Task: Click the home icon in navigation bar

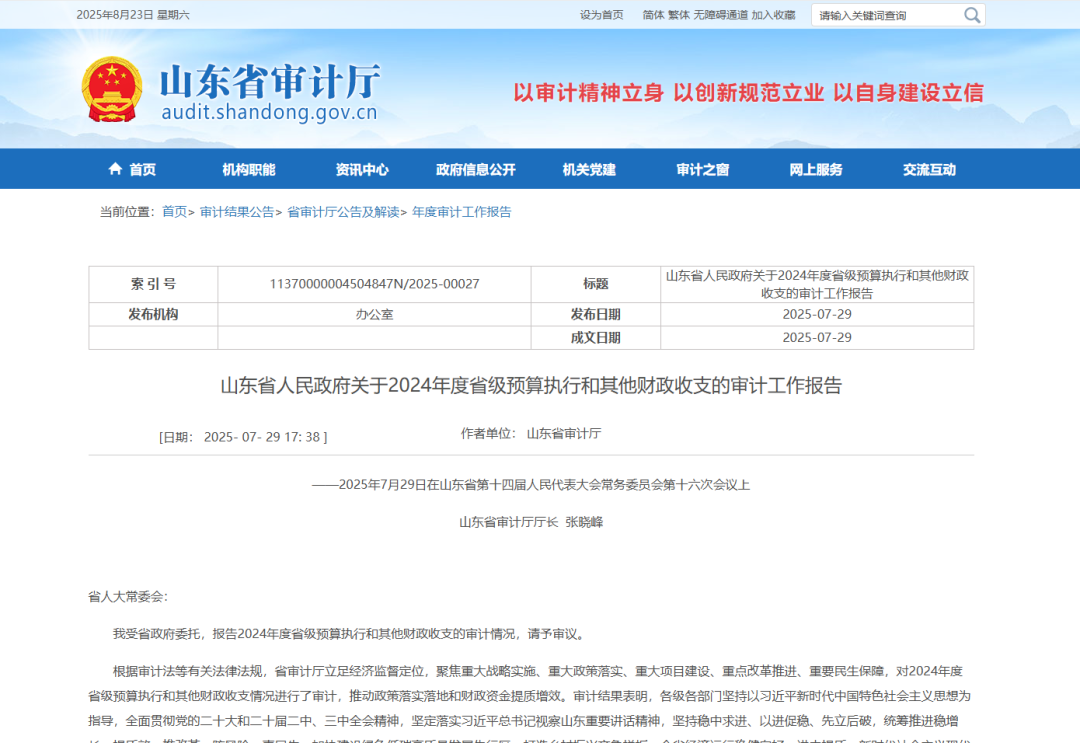Action: tap(115, 169)
